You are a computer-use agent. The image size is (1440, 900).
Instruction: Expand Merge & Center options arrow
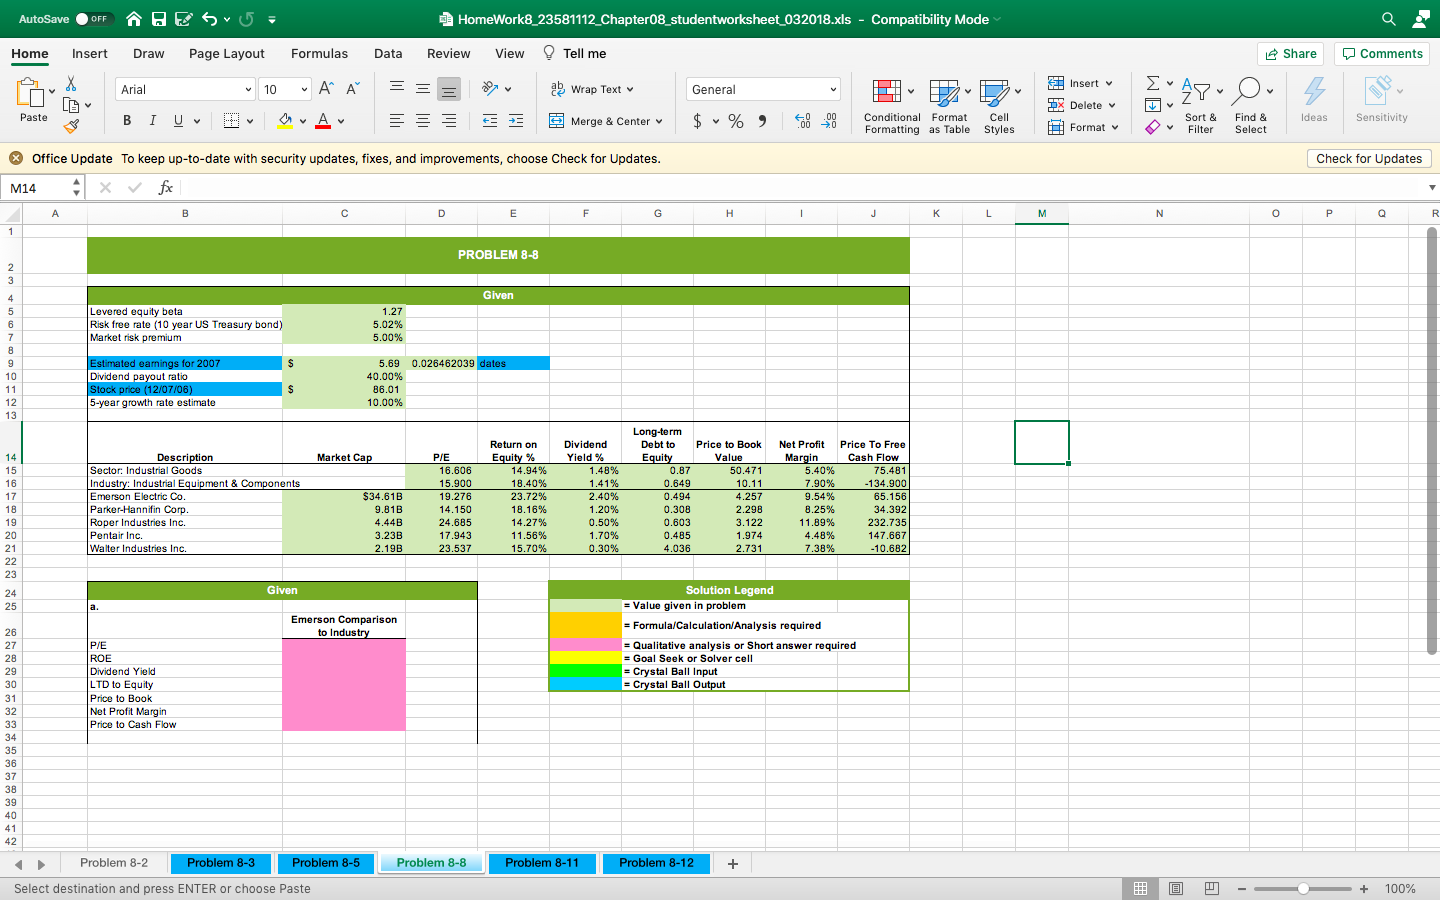(x=659, y=121)
